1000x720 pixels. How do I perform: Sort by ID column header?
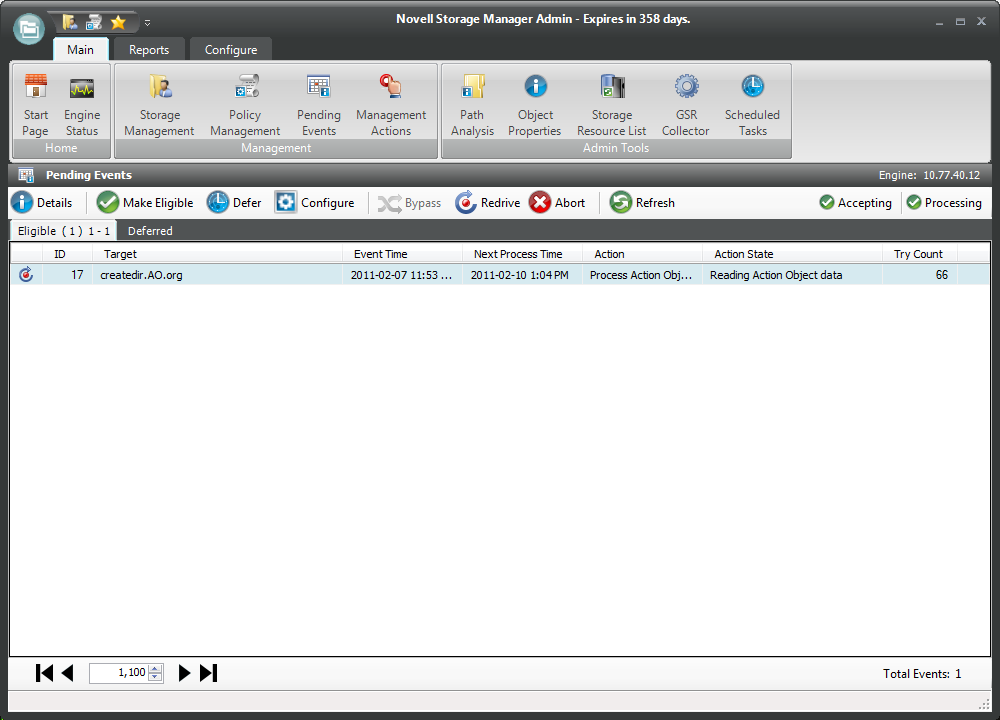point(68,254)
